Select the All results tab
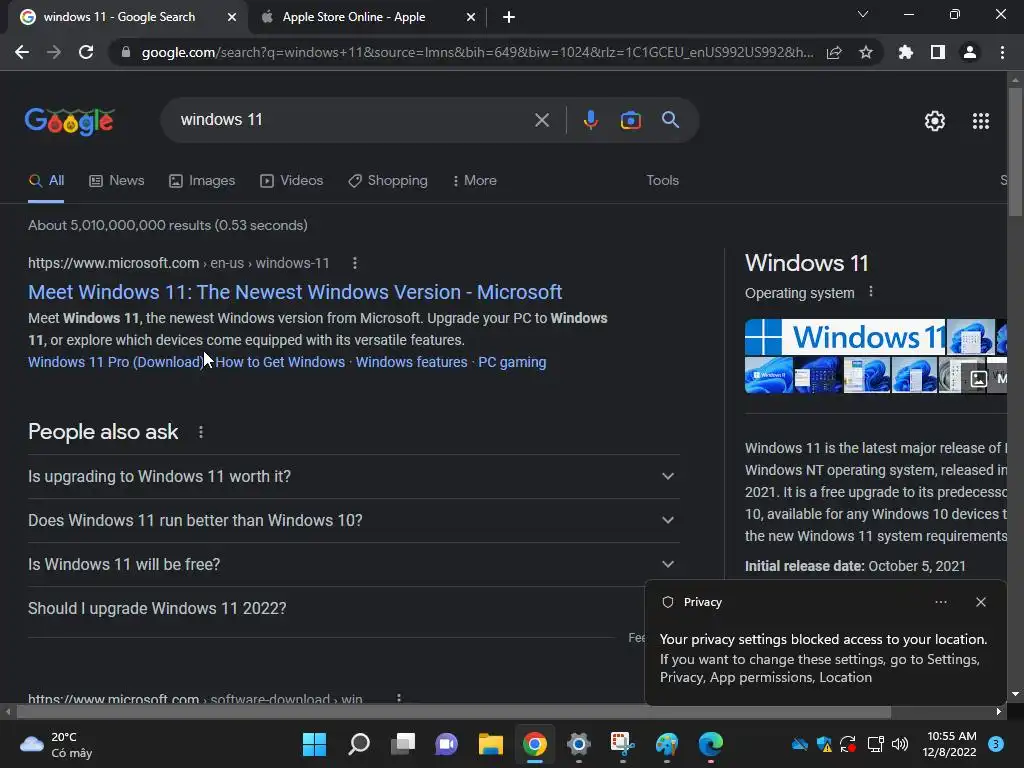Viewport: 1024px width, 768px height. click(46, 180)
